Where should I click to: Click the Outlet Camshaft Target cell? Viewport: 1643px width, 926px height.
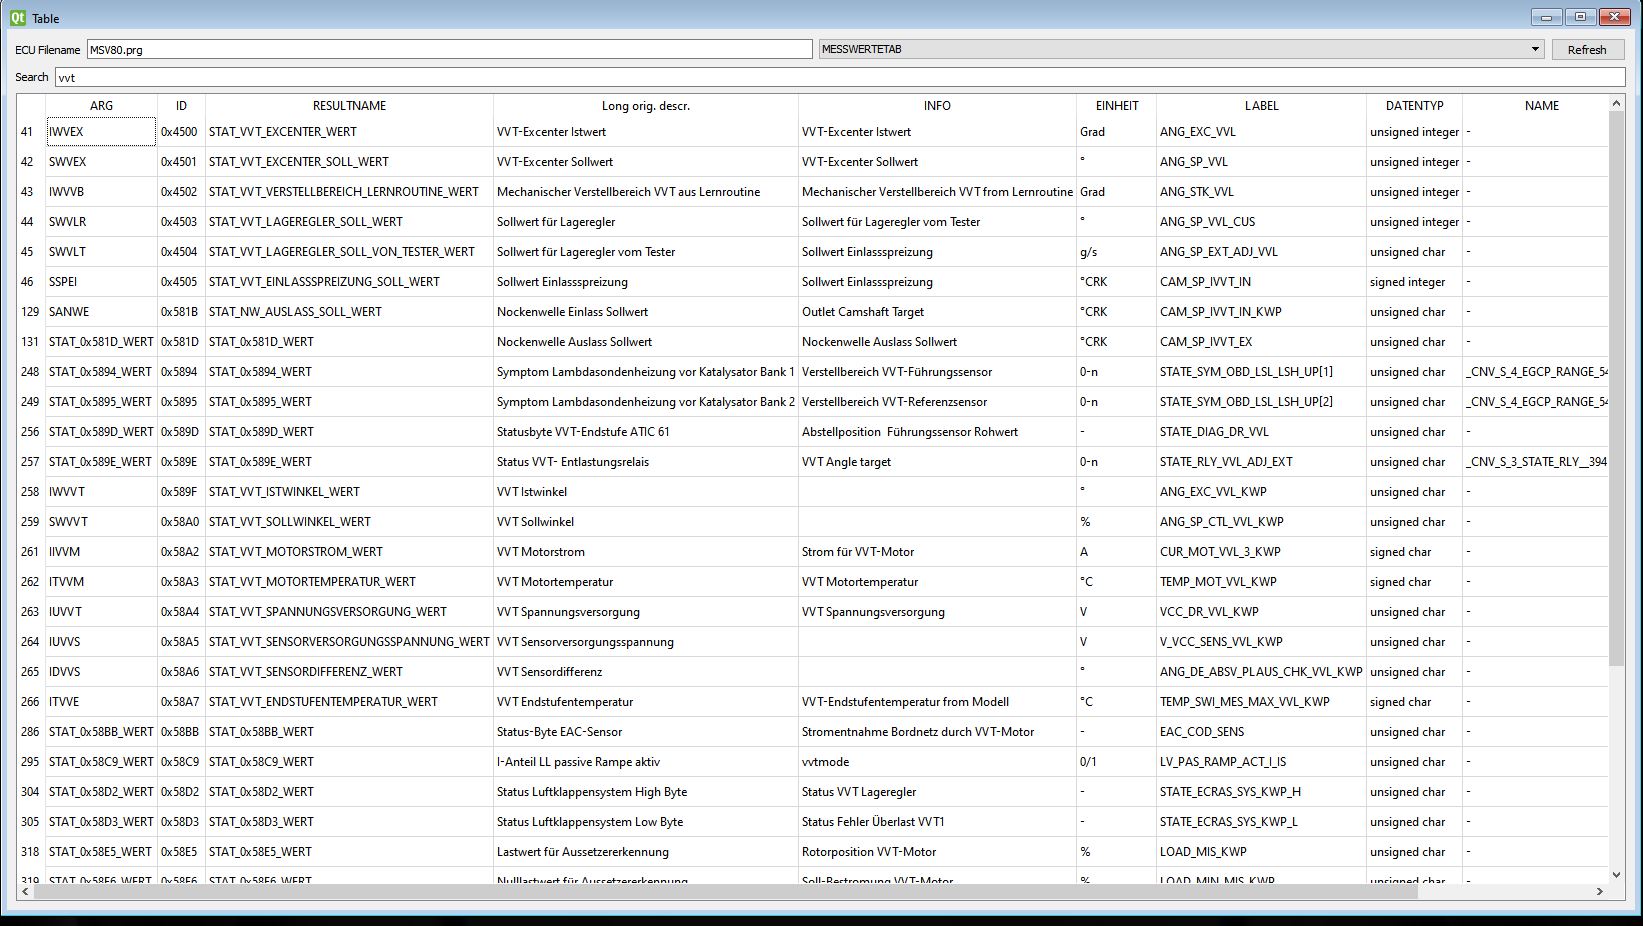tap(937, 312)
